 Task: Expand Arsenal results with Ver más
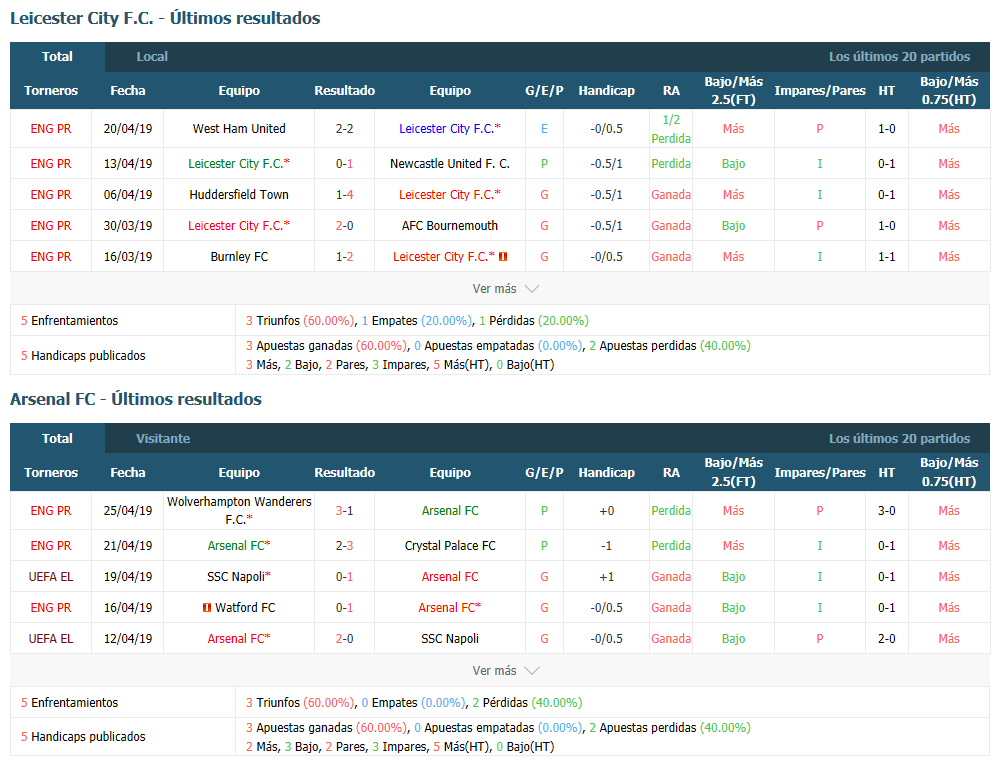(x=505, y=671)
